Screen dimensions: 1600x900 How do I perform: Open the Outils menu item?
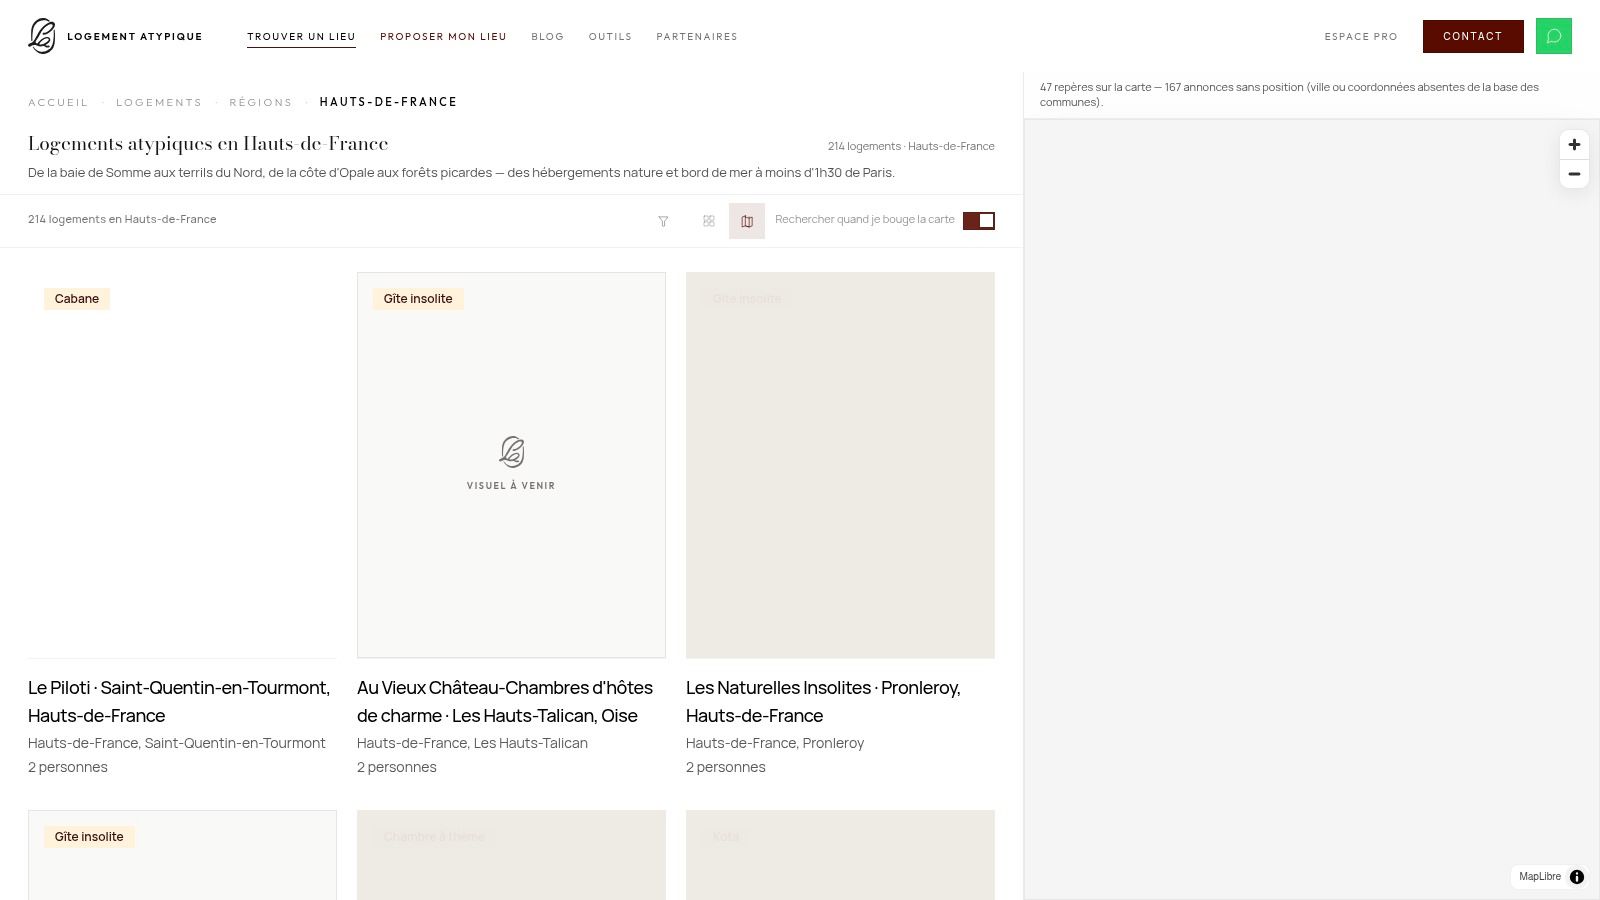tap(610, 37)
